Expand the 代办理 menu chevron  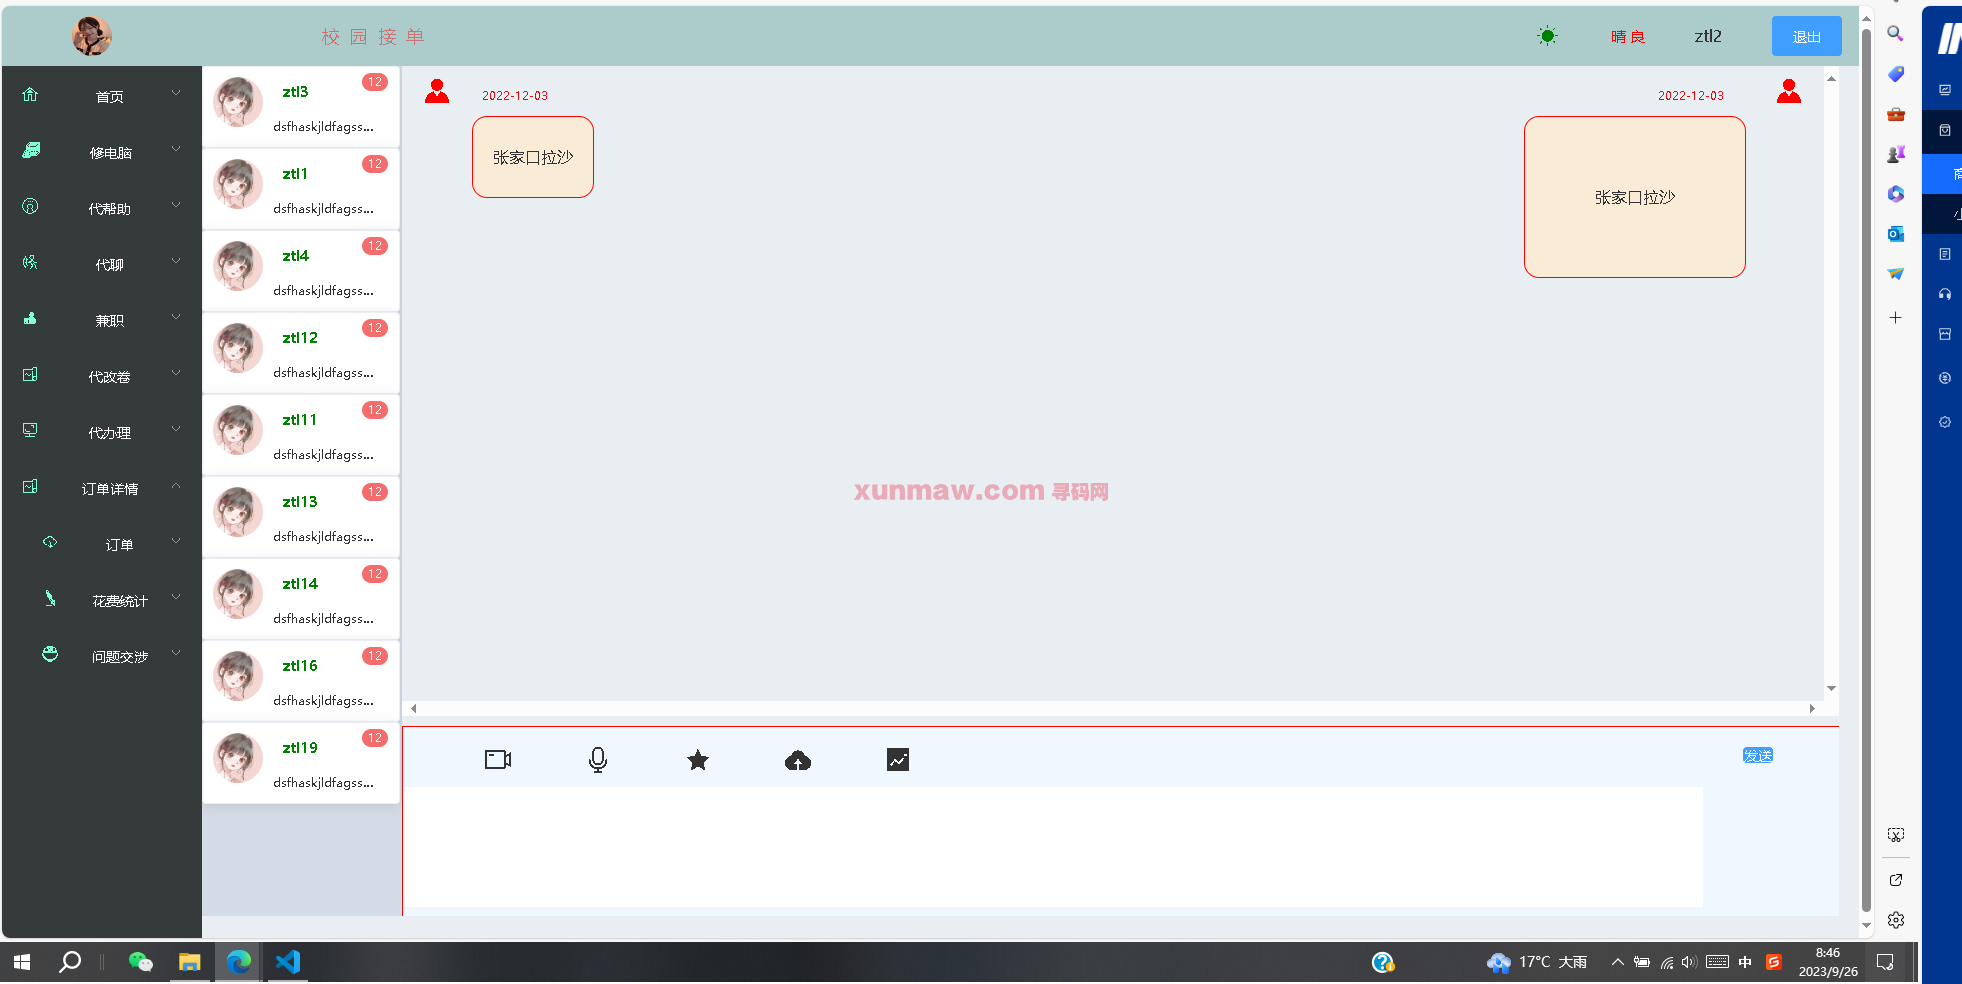point(176,429)
